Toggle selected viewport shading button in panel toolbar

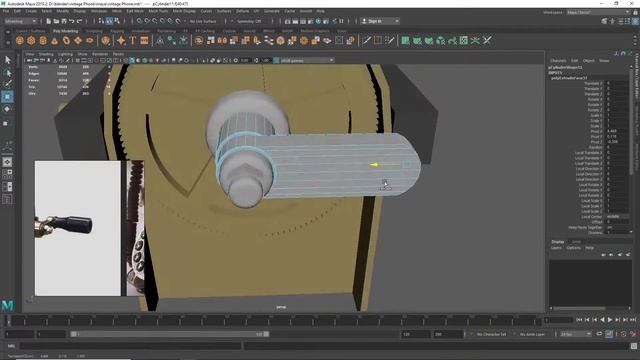(x=132, y=60)
